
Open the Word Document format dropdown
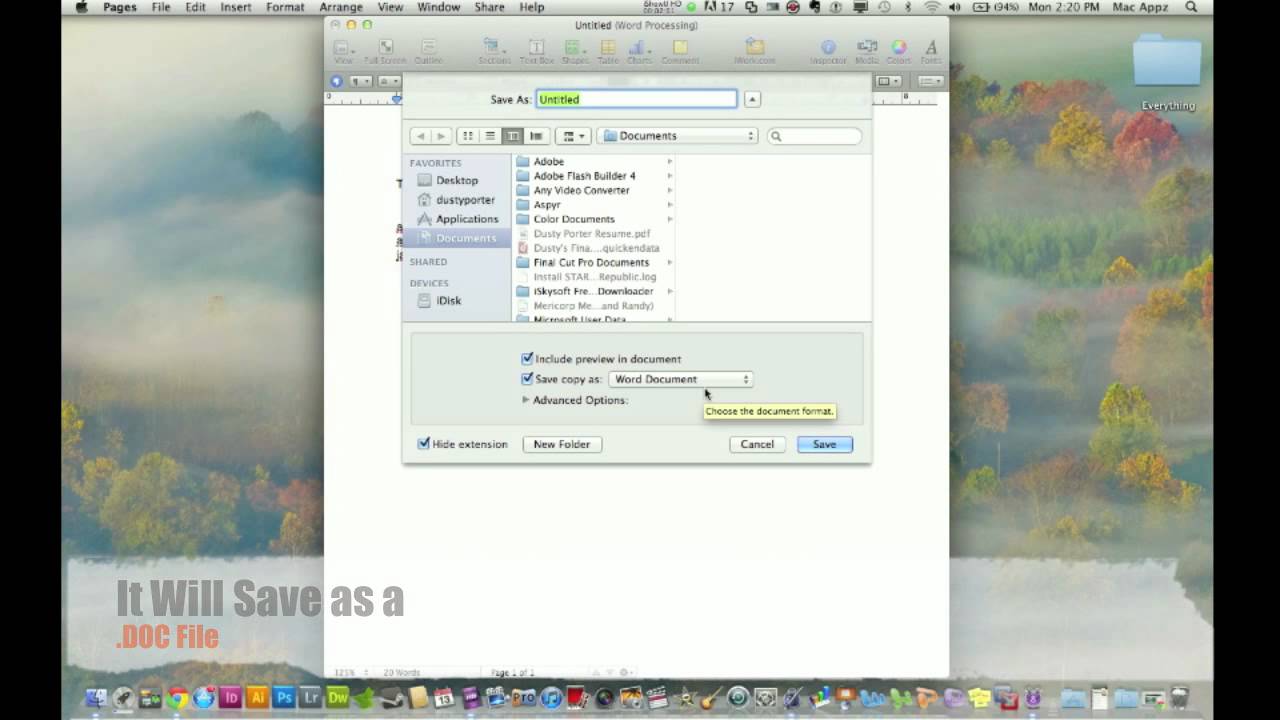point(680,379)
